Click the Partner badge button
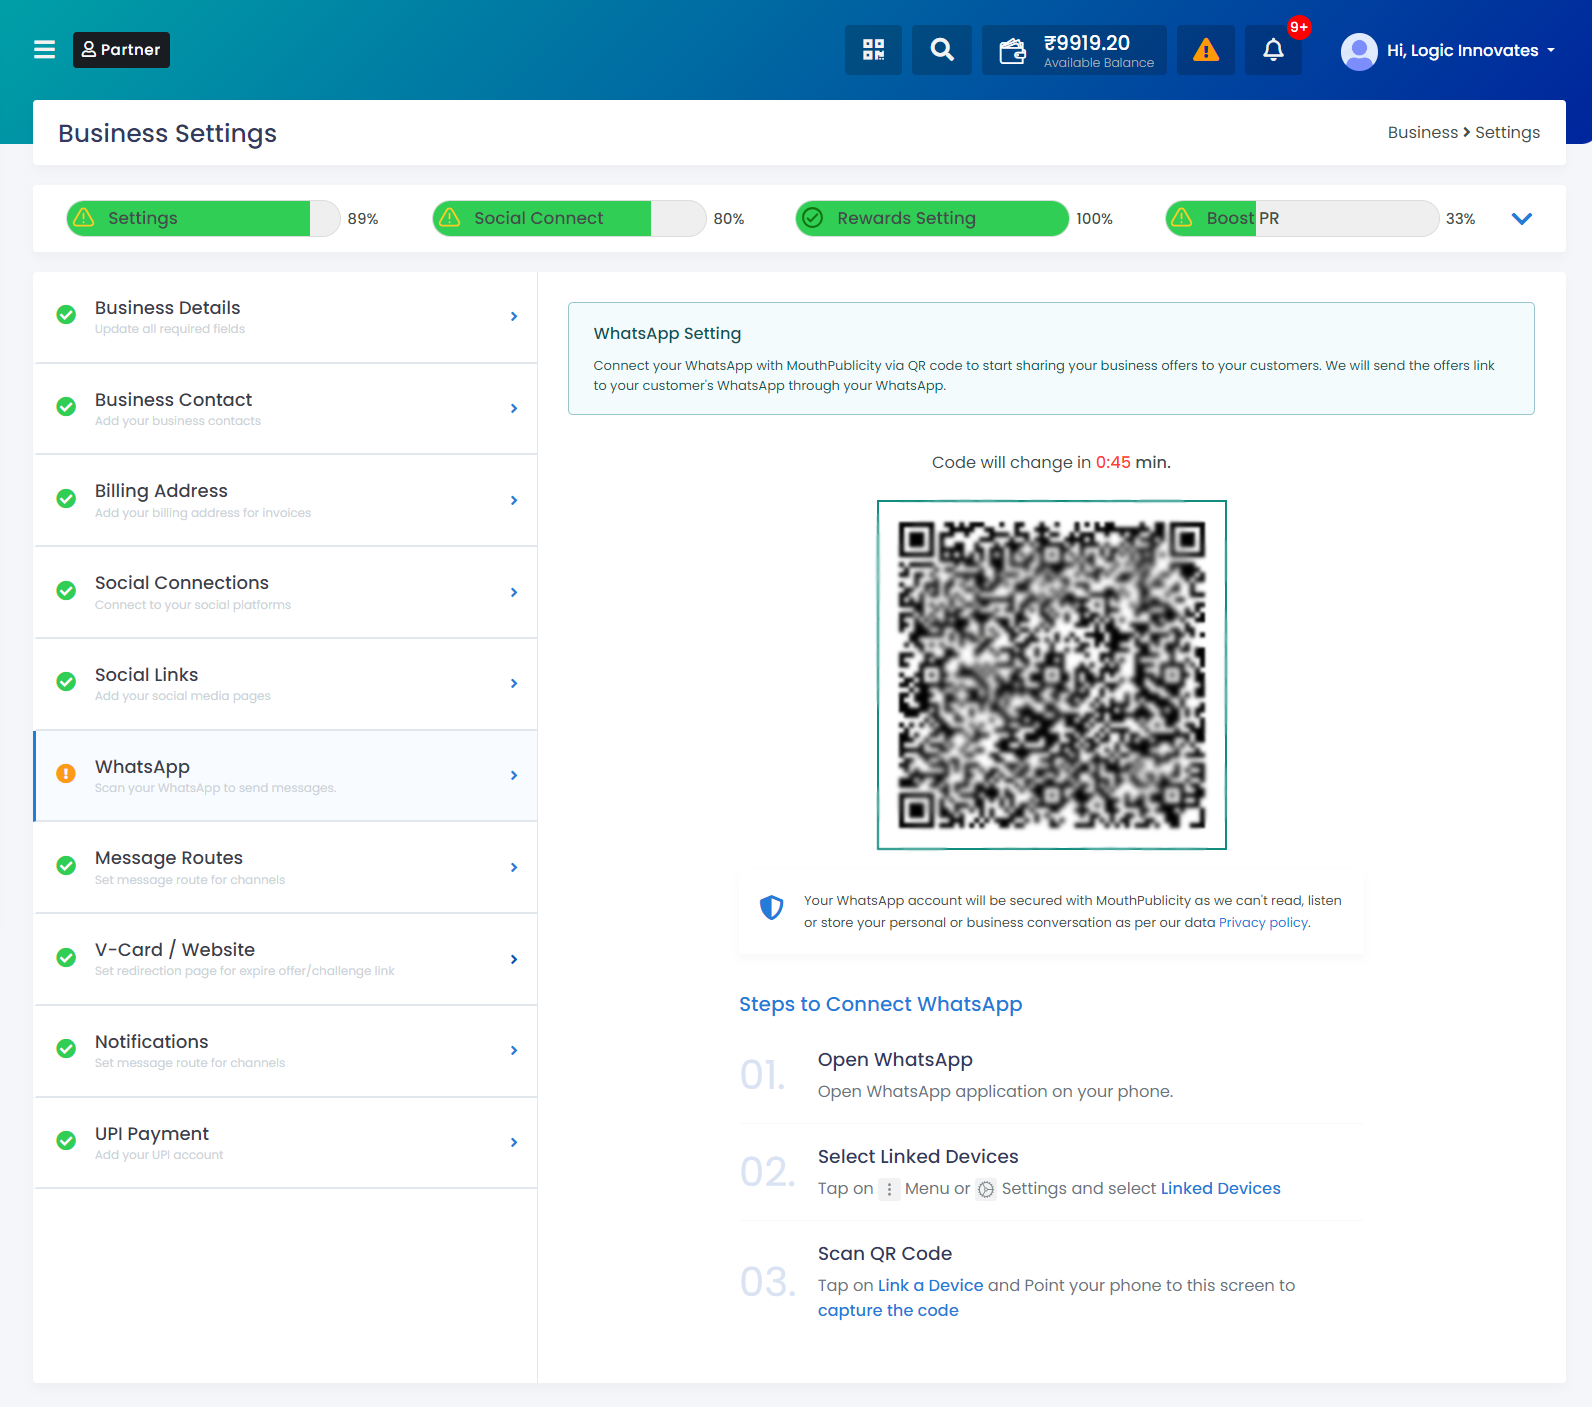This screenshot has height=1407, width=1592. coord(121,49)
